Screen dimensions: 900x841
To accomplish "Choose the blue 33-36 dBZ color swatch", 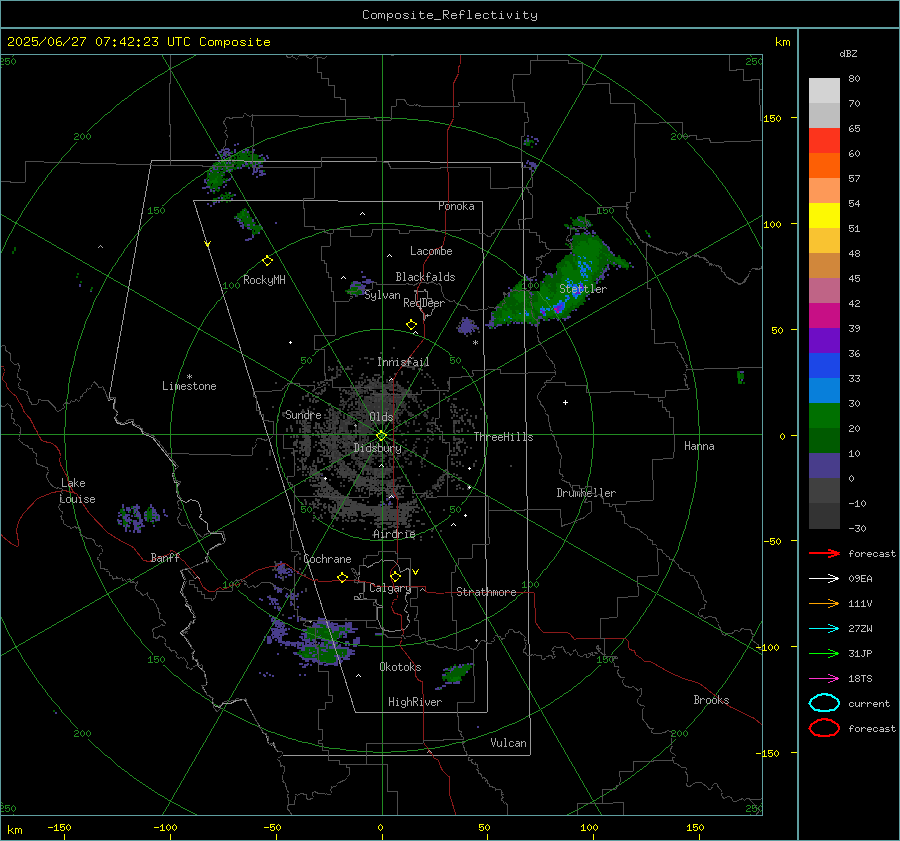I will point(824,365).
